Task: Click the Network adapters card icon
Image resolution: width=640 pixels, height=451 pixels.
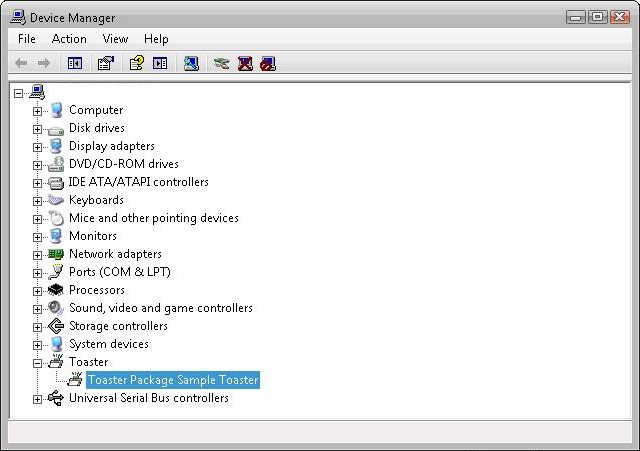Action: (x=56, y=254)
